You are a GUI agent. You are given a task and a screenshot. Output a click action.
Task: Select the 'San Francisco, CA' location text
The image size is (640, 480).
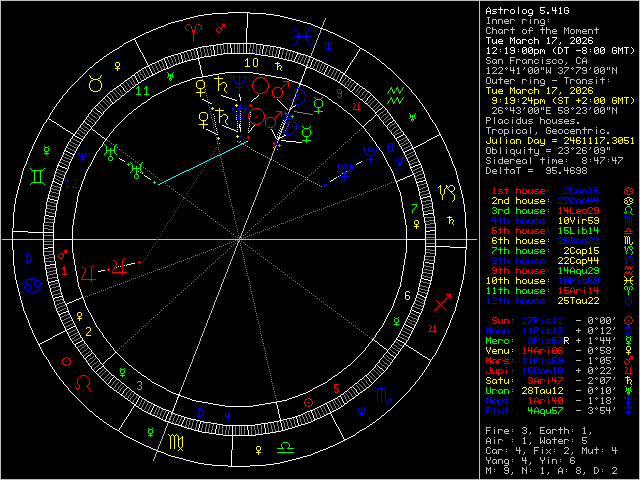point(531,60)
